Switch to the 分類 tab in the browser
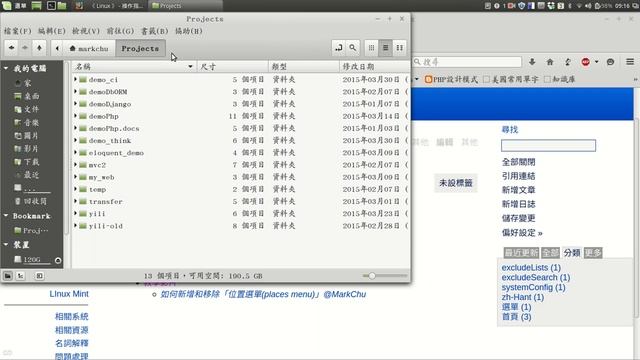640x360 pixels. click(572, 253)
